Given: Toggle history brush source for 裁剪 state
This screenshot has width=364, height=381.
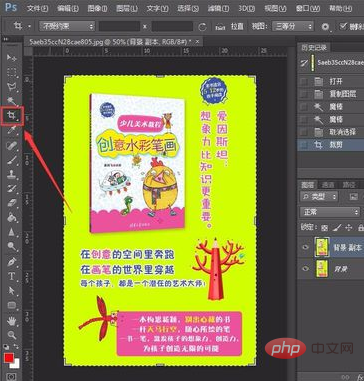Looking at the screenshot, I should coord(303,145).
